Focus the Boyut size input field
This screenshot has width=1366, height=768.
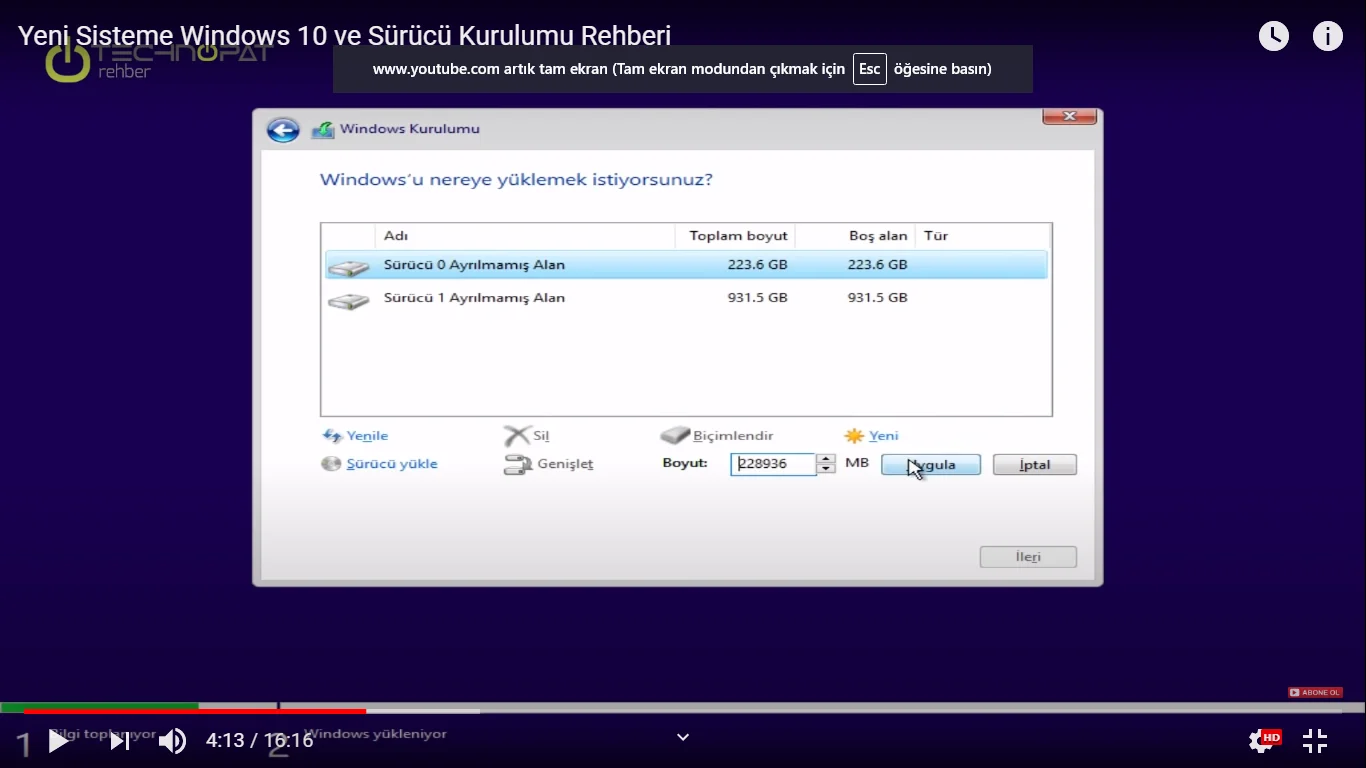[x=773, y=464]
